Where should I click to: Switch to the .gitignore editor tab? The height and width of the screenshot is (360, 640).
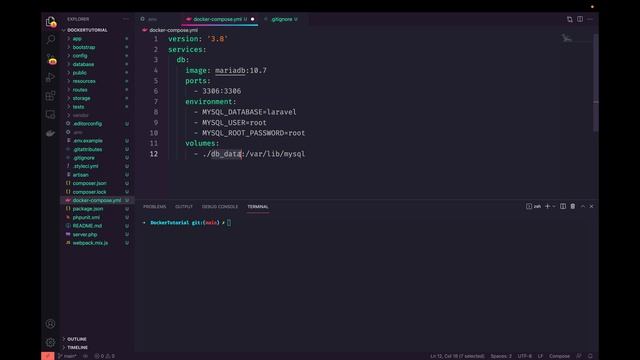282,19
